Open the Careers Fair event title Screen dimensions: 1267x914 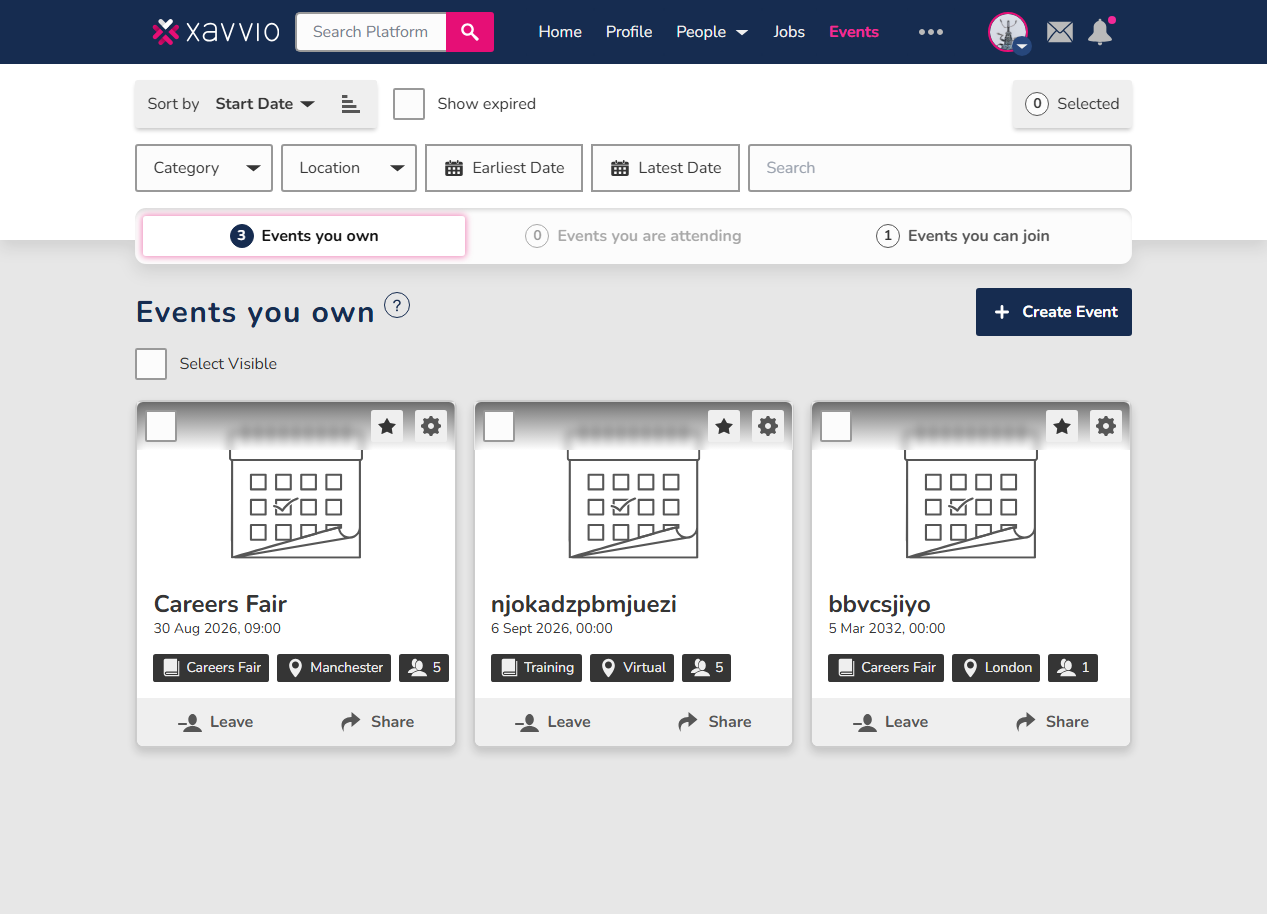click(x=220, y=604)
